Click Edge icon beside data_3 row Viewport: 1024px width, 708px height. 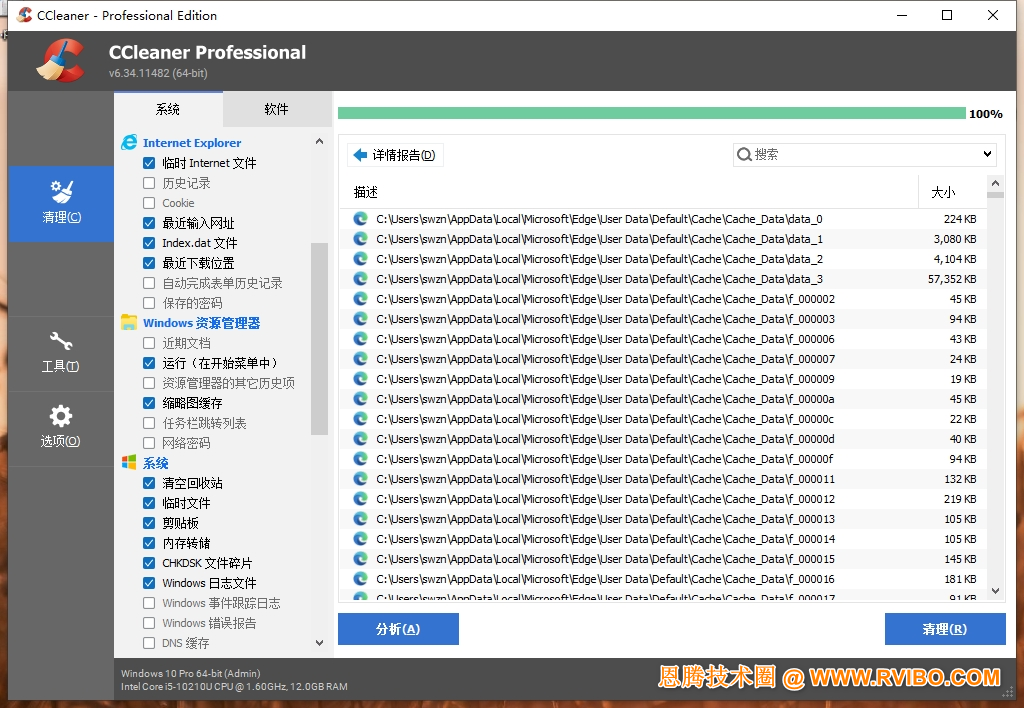[x=360, y=279]
